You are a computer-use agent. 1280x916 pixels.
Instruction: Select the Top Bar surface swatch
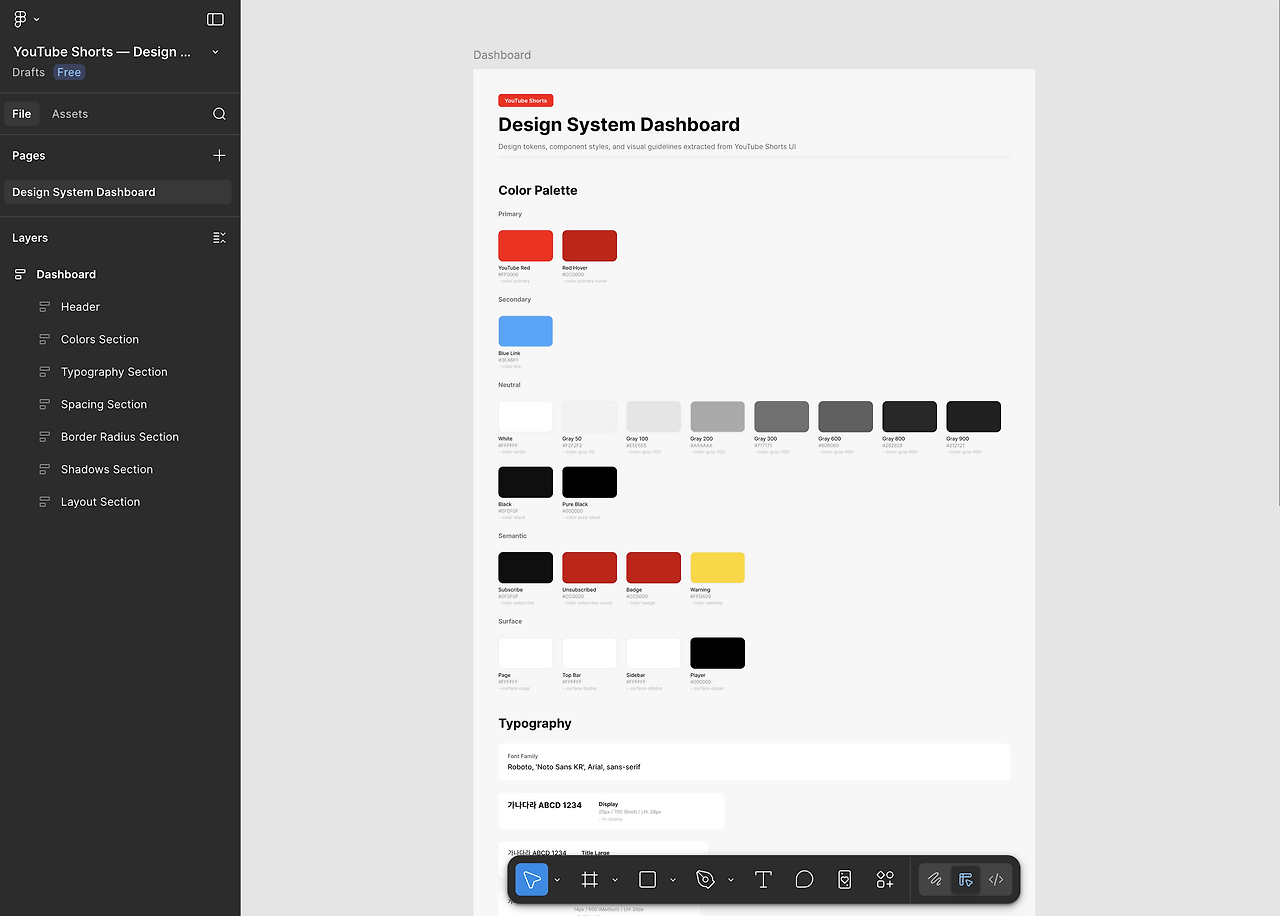(x=590, y=653)
